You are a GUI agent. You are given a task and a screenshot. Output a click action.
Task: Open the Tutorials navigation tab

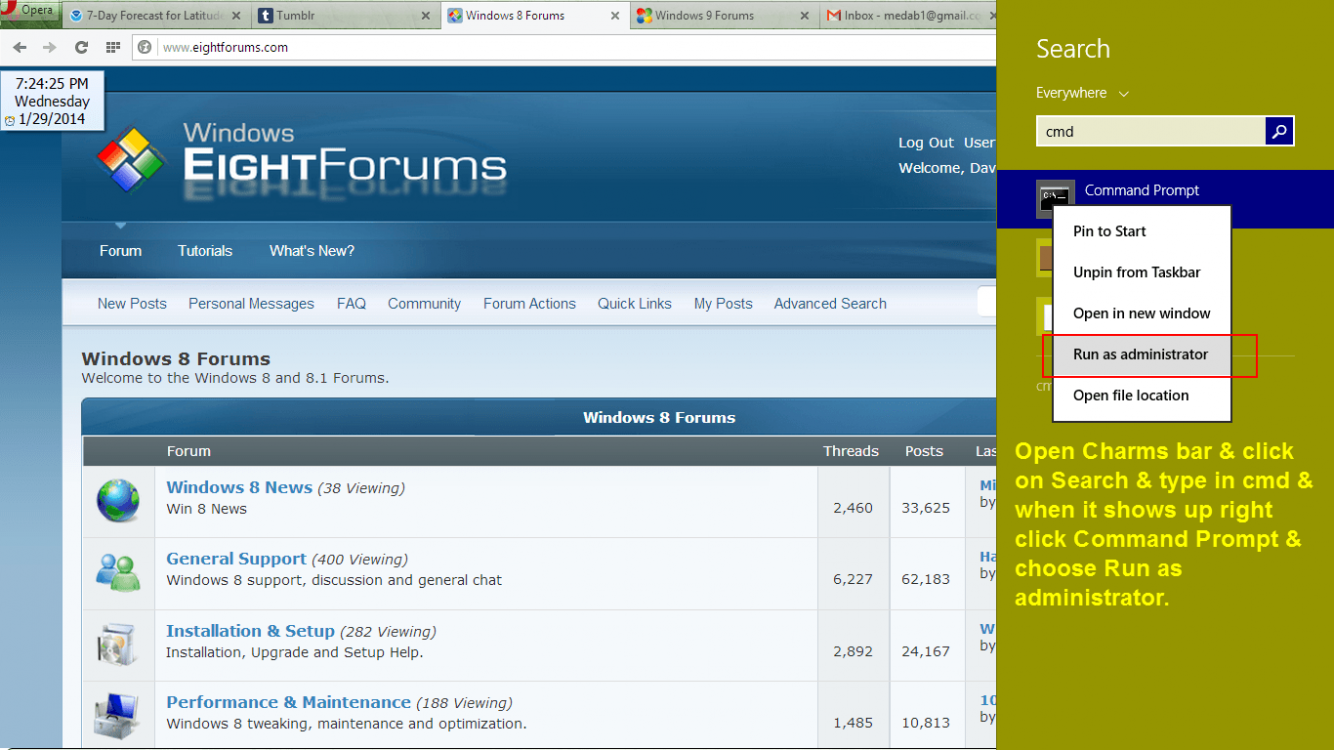click(x=205, y=251)
